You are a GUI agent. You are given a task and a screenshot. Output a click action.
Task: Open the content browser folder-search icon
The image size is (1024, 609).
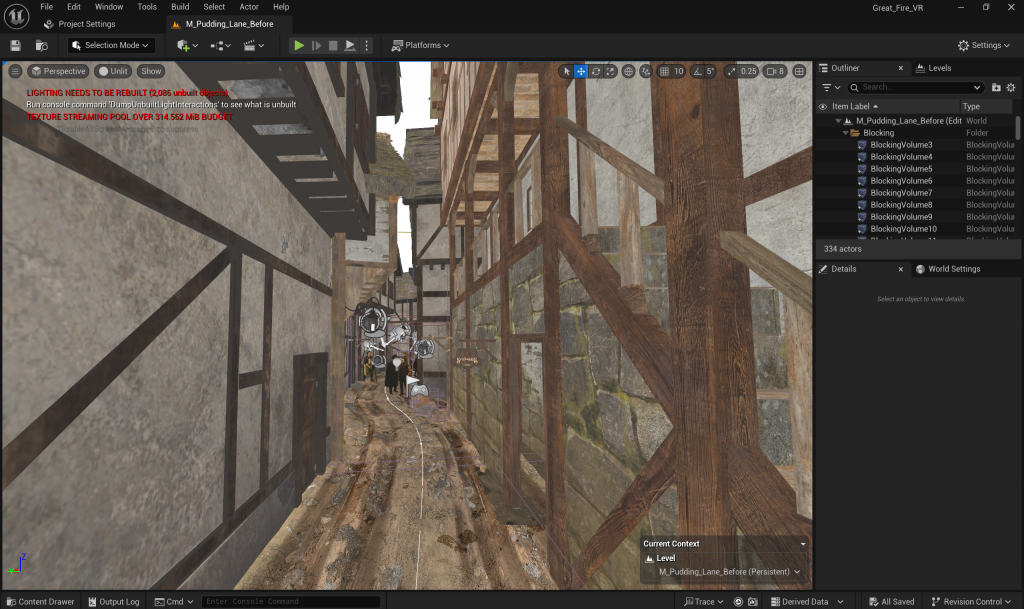[x=42, y=45]
